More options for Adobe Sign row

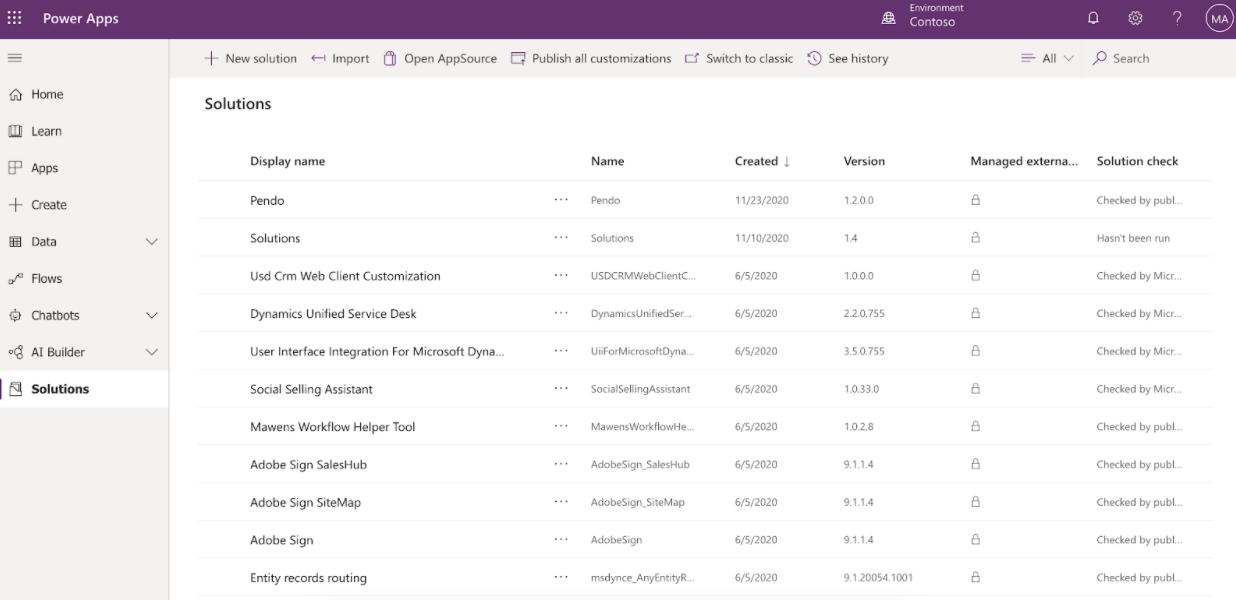561,539
